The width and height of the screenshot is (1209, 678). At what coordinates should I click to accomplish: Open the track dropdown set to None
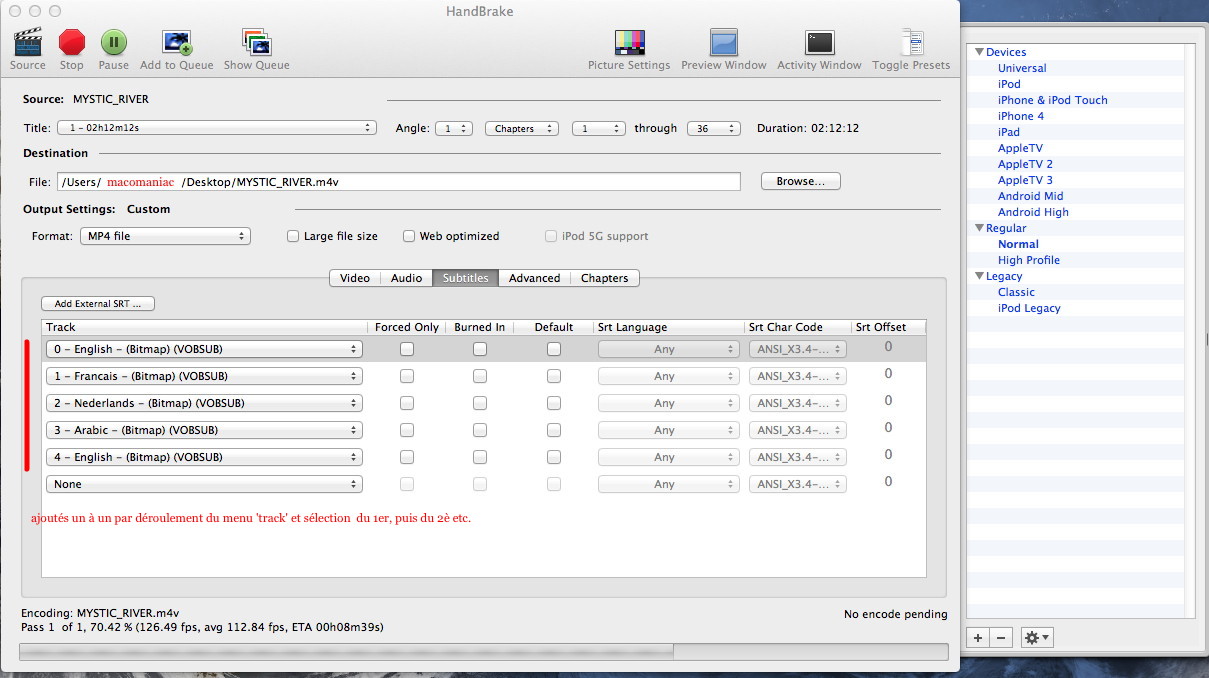[204, 484]
